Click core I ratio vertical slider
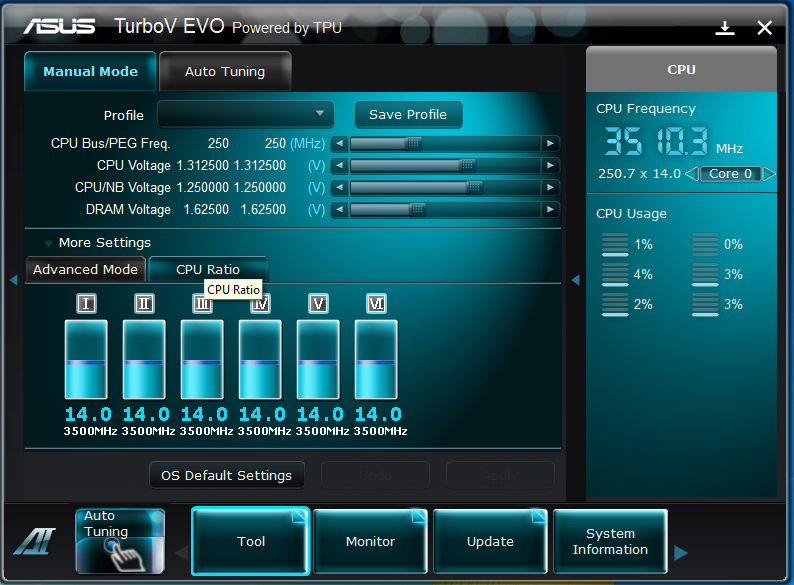 coord(86,360)
